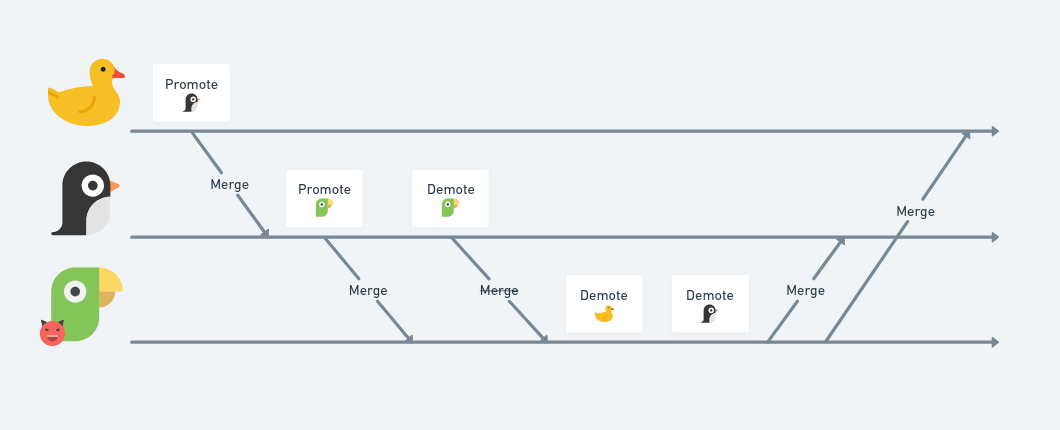Click the small penguin icon in the Promote card
This screenshot has height=430, width=1060.
click(191, 103)
